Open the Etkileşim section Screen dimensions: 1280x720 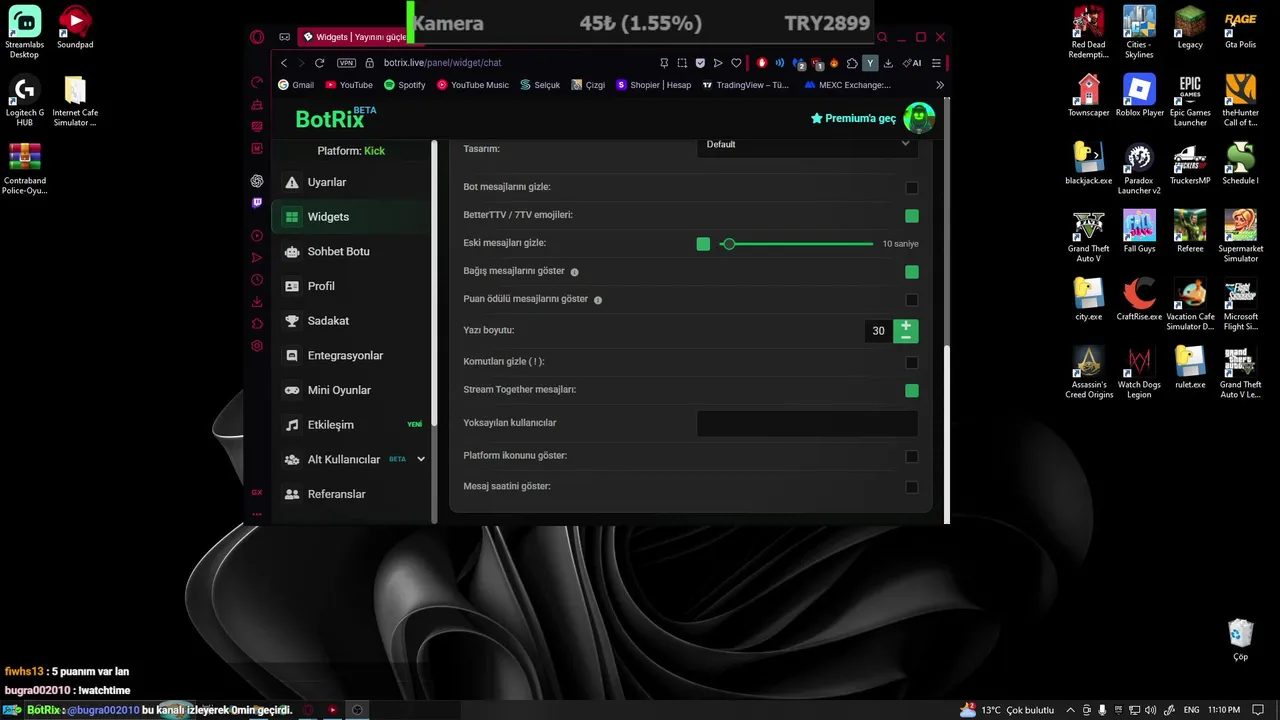[351, 425]
